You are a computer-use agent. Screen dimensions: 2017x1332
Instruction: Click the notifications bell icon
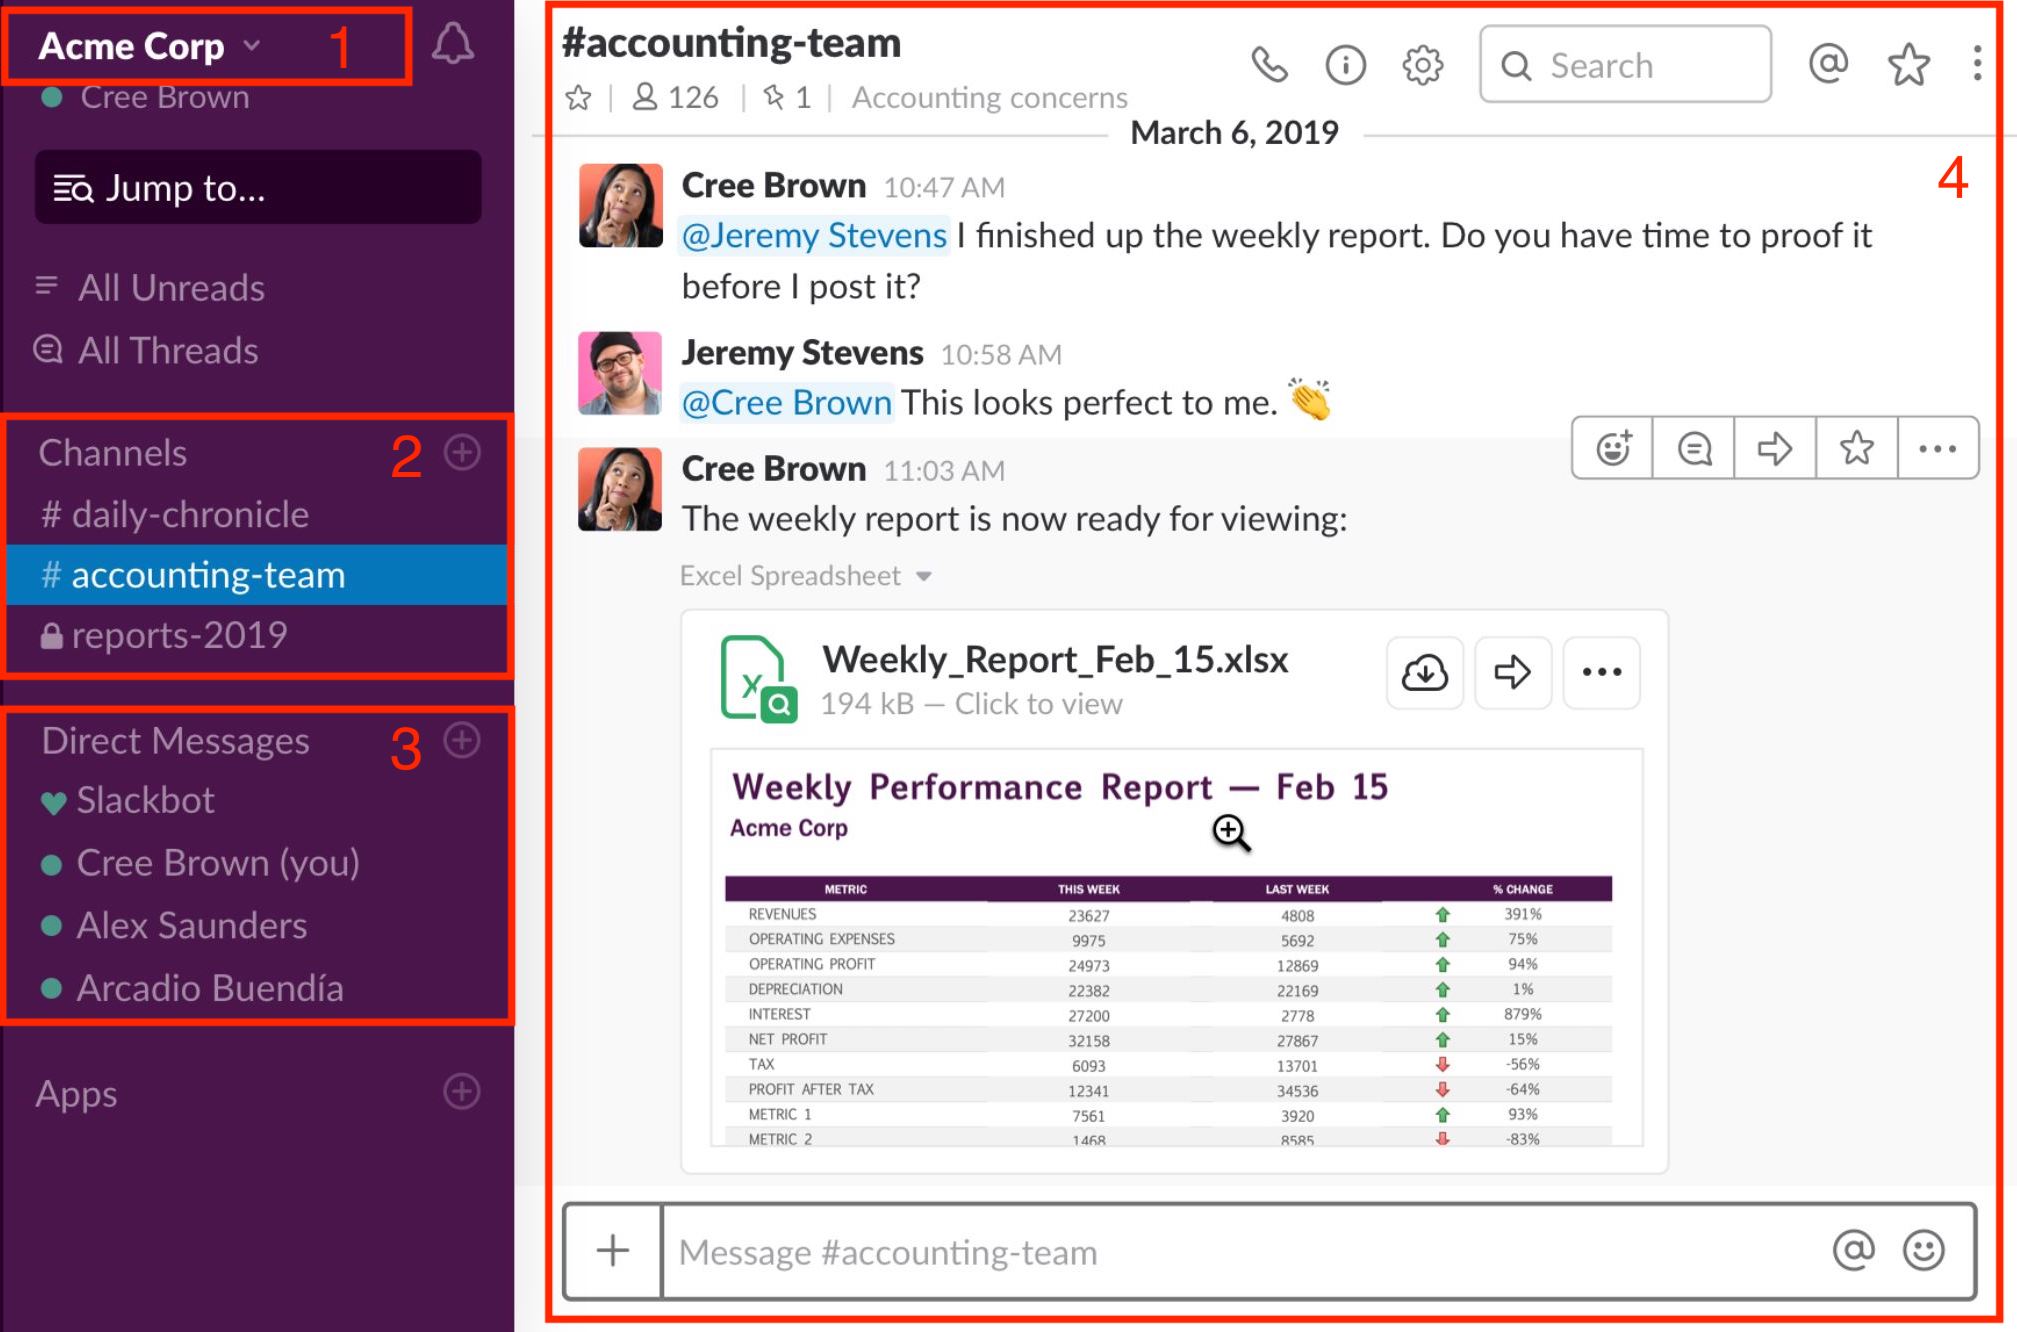pos(452,45)
